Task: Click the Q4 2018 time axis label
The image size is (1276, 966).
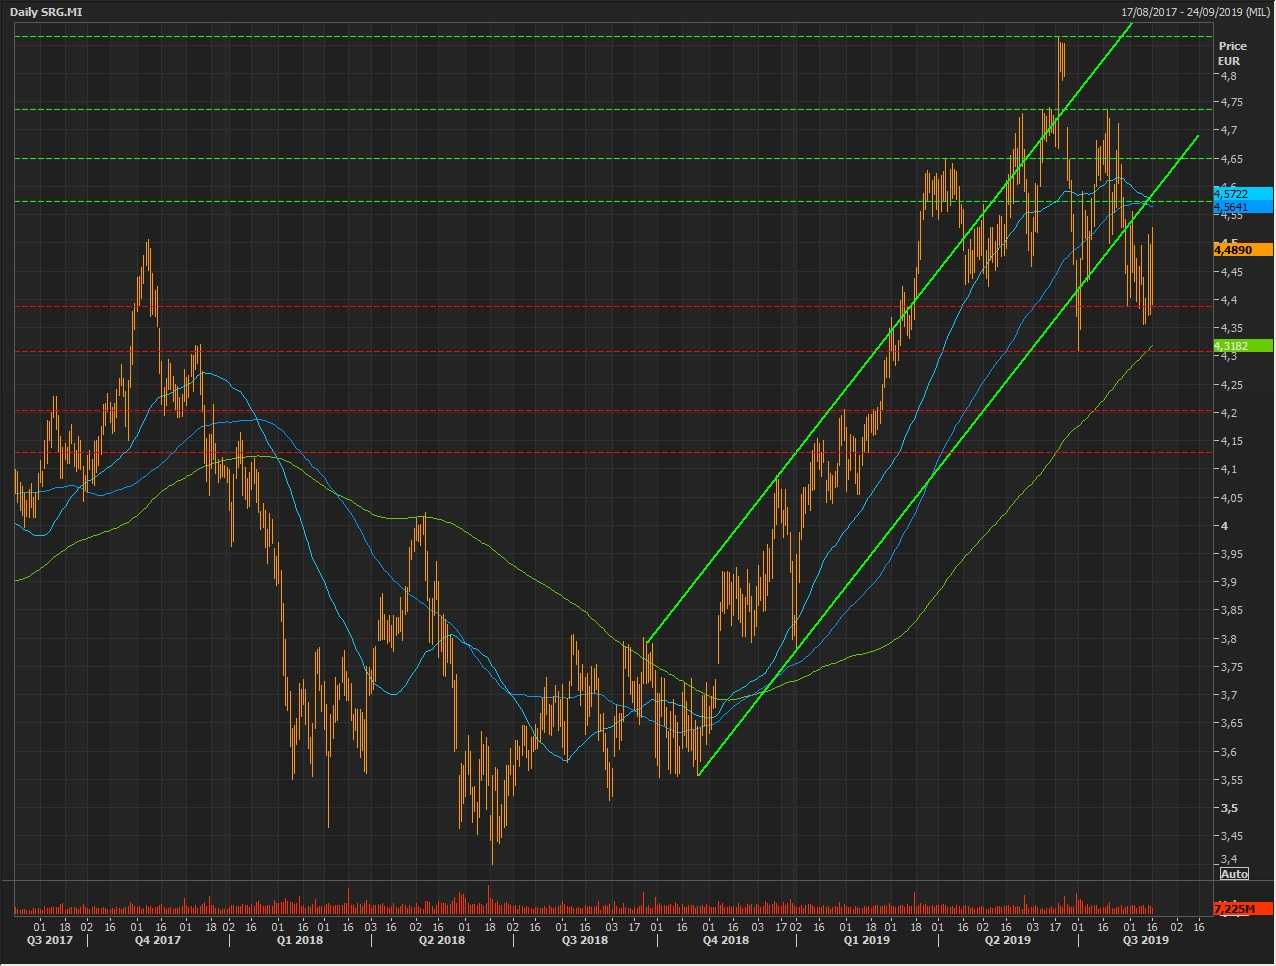Action: point(725,940)
